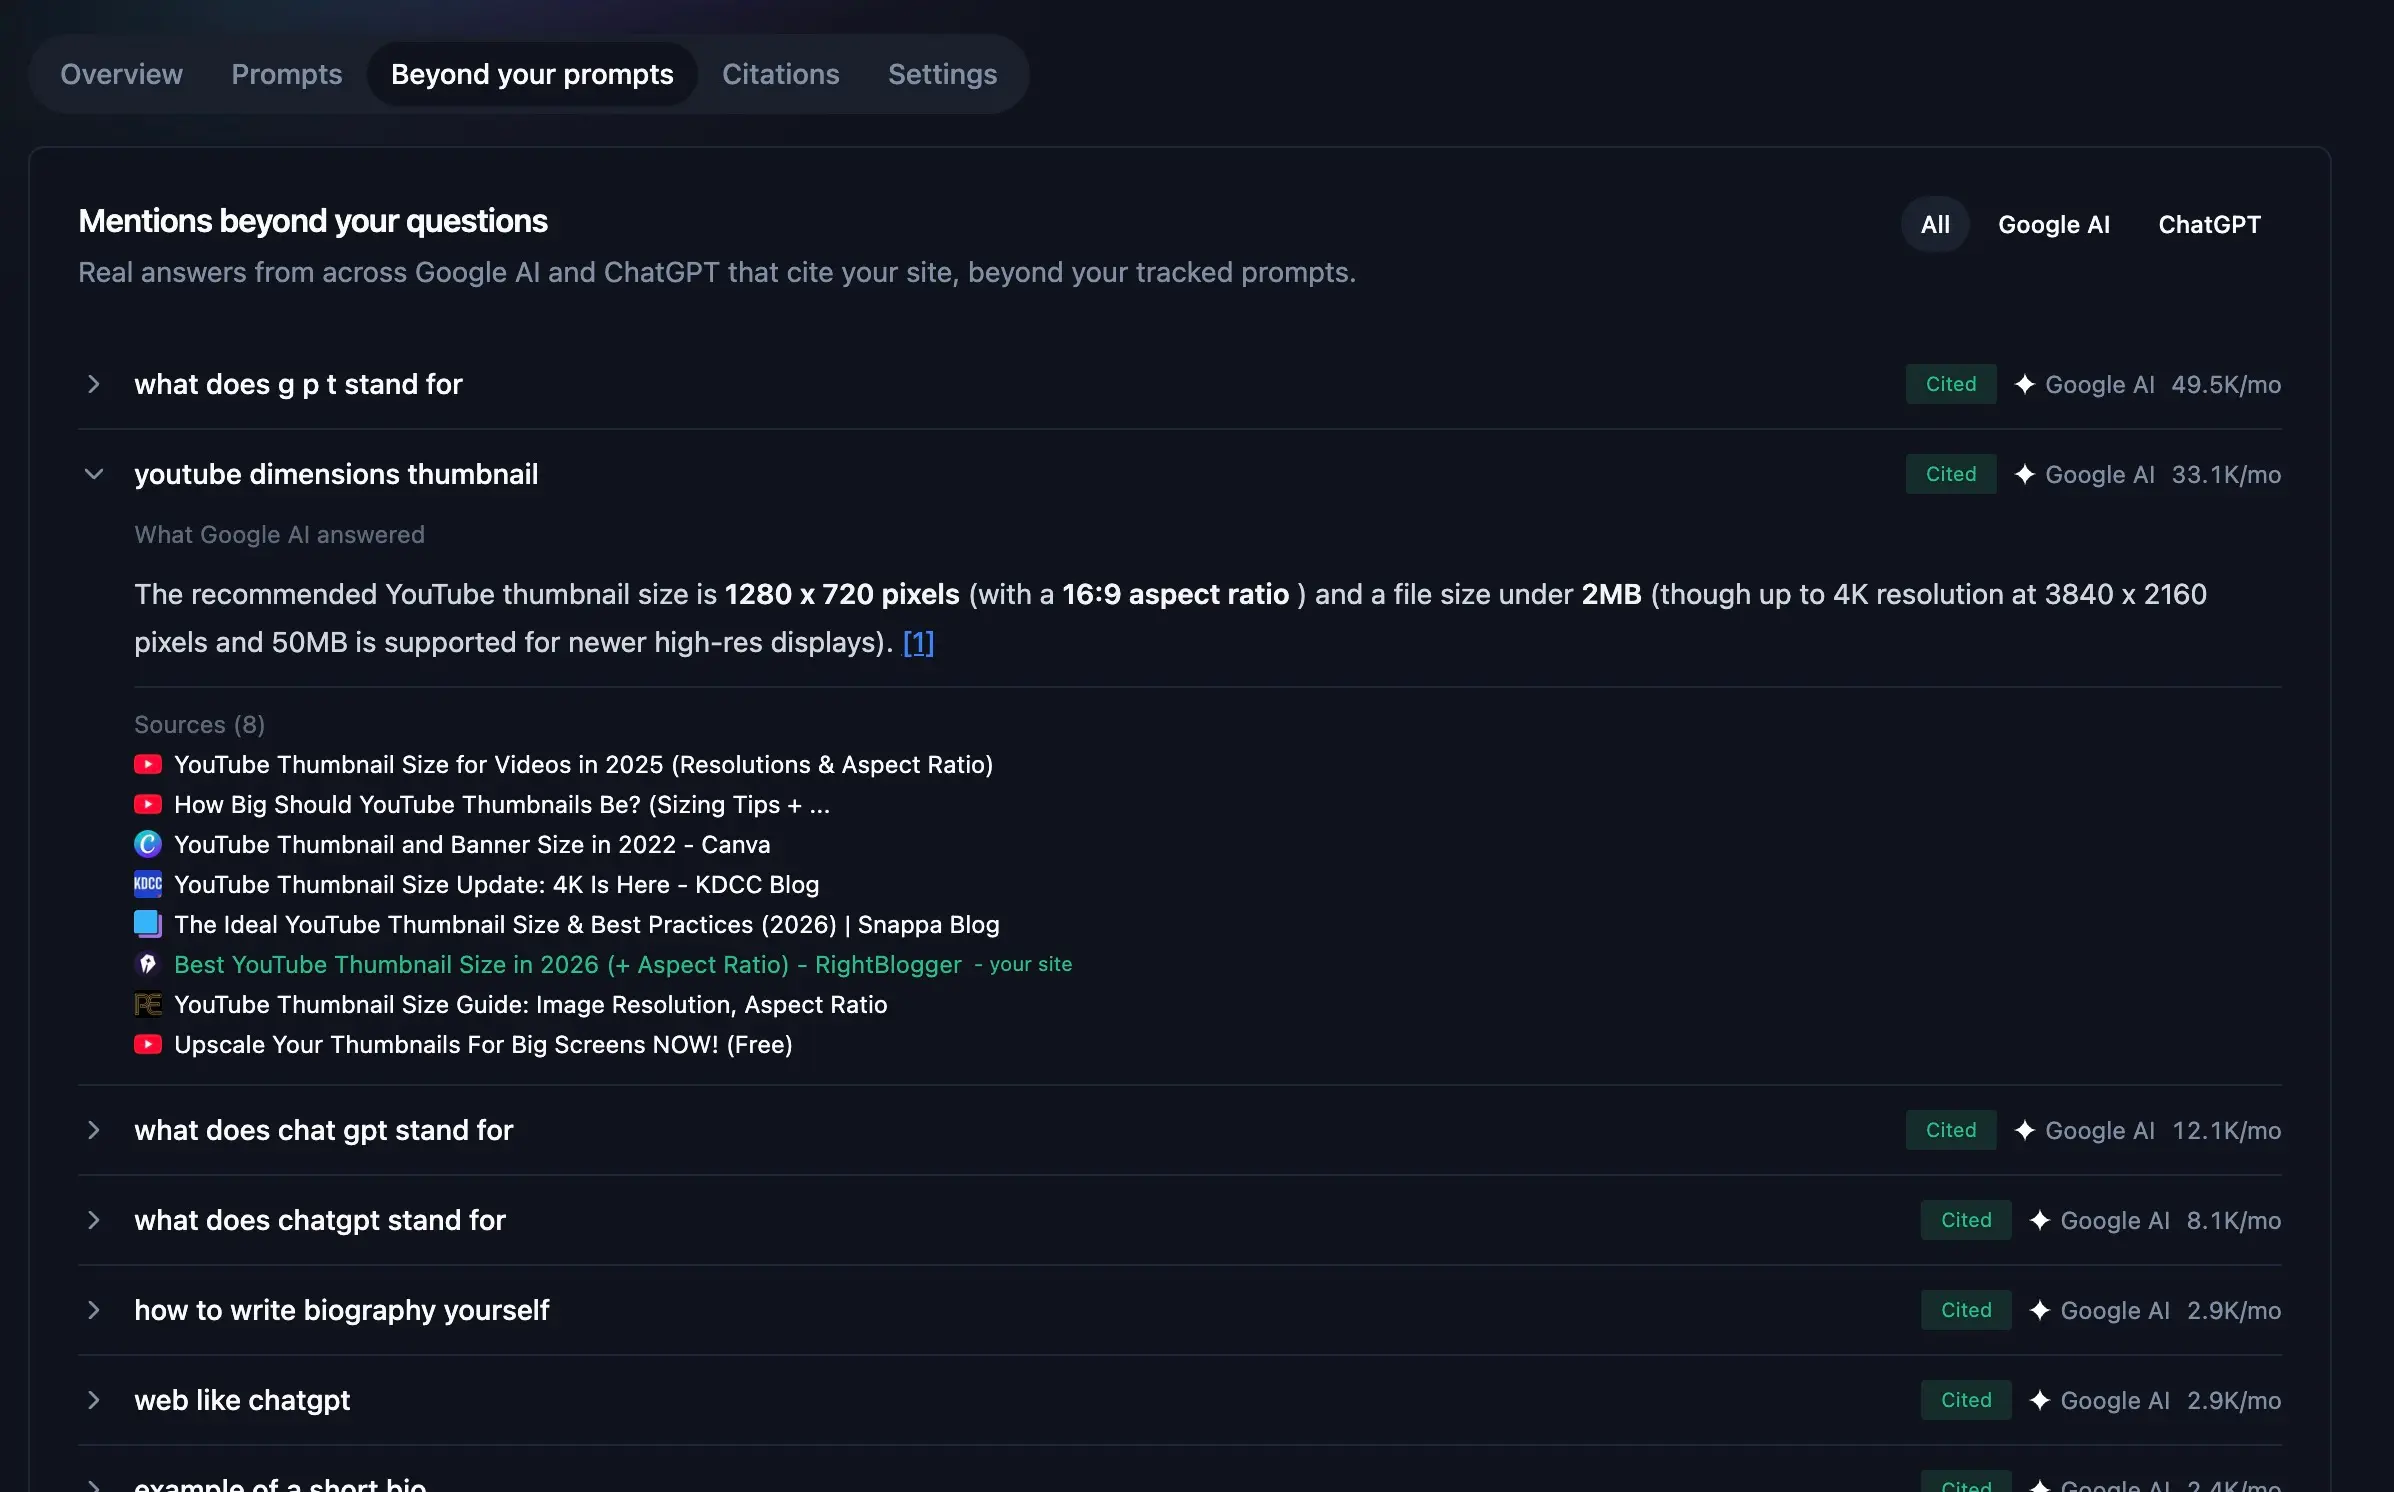Click the RightBlogger favicon icon

tap(148, 964)
